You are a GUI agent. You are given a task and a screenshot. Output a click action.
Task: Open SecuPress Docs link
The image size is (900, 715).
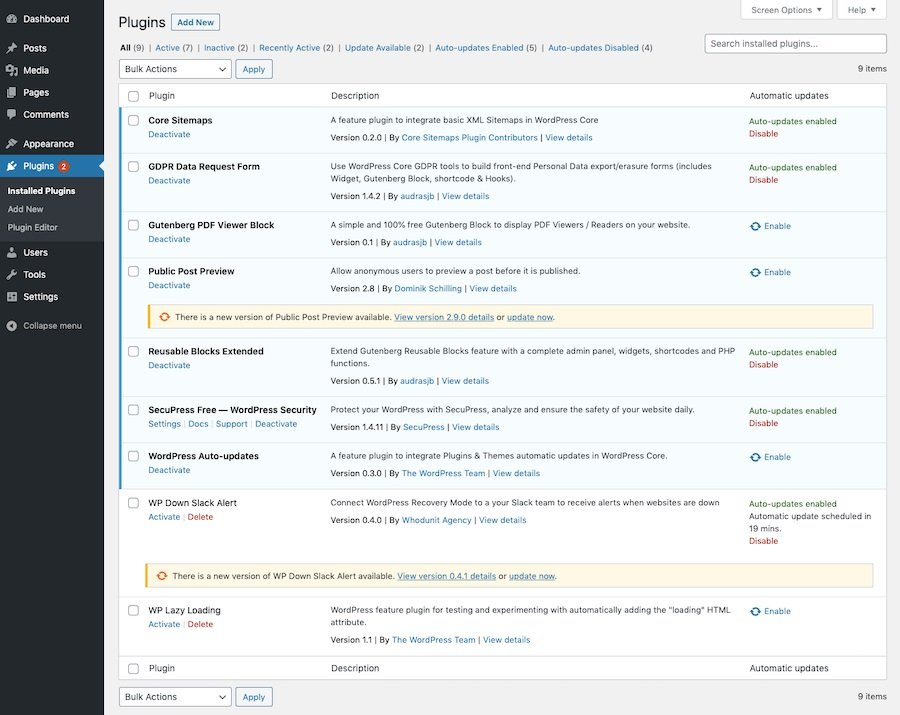198,423
